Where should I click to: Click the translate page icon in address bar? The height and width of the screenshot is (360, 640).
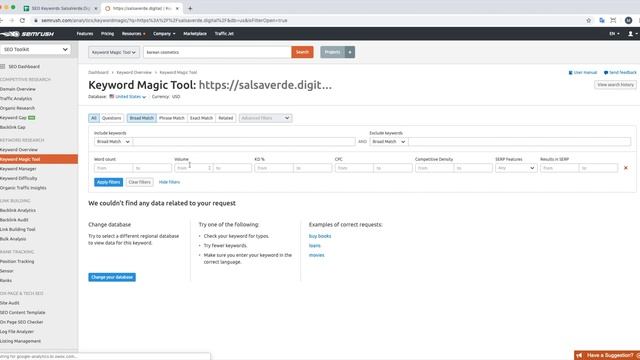click(602, 20)
